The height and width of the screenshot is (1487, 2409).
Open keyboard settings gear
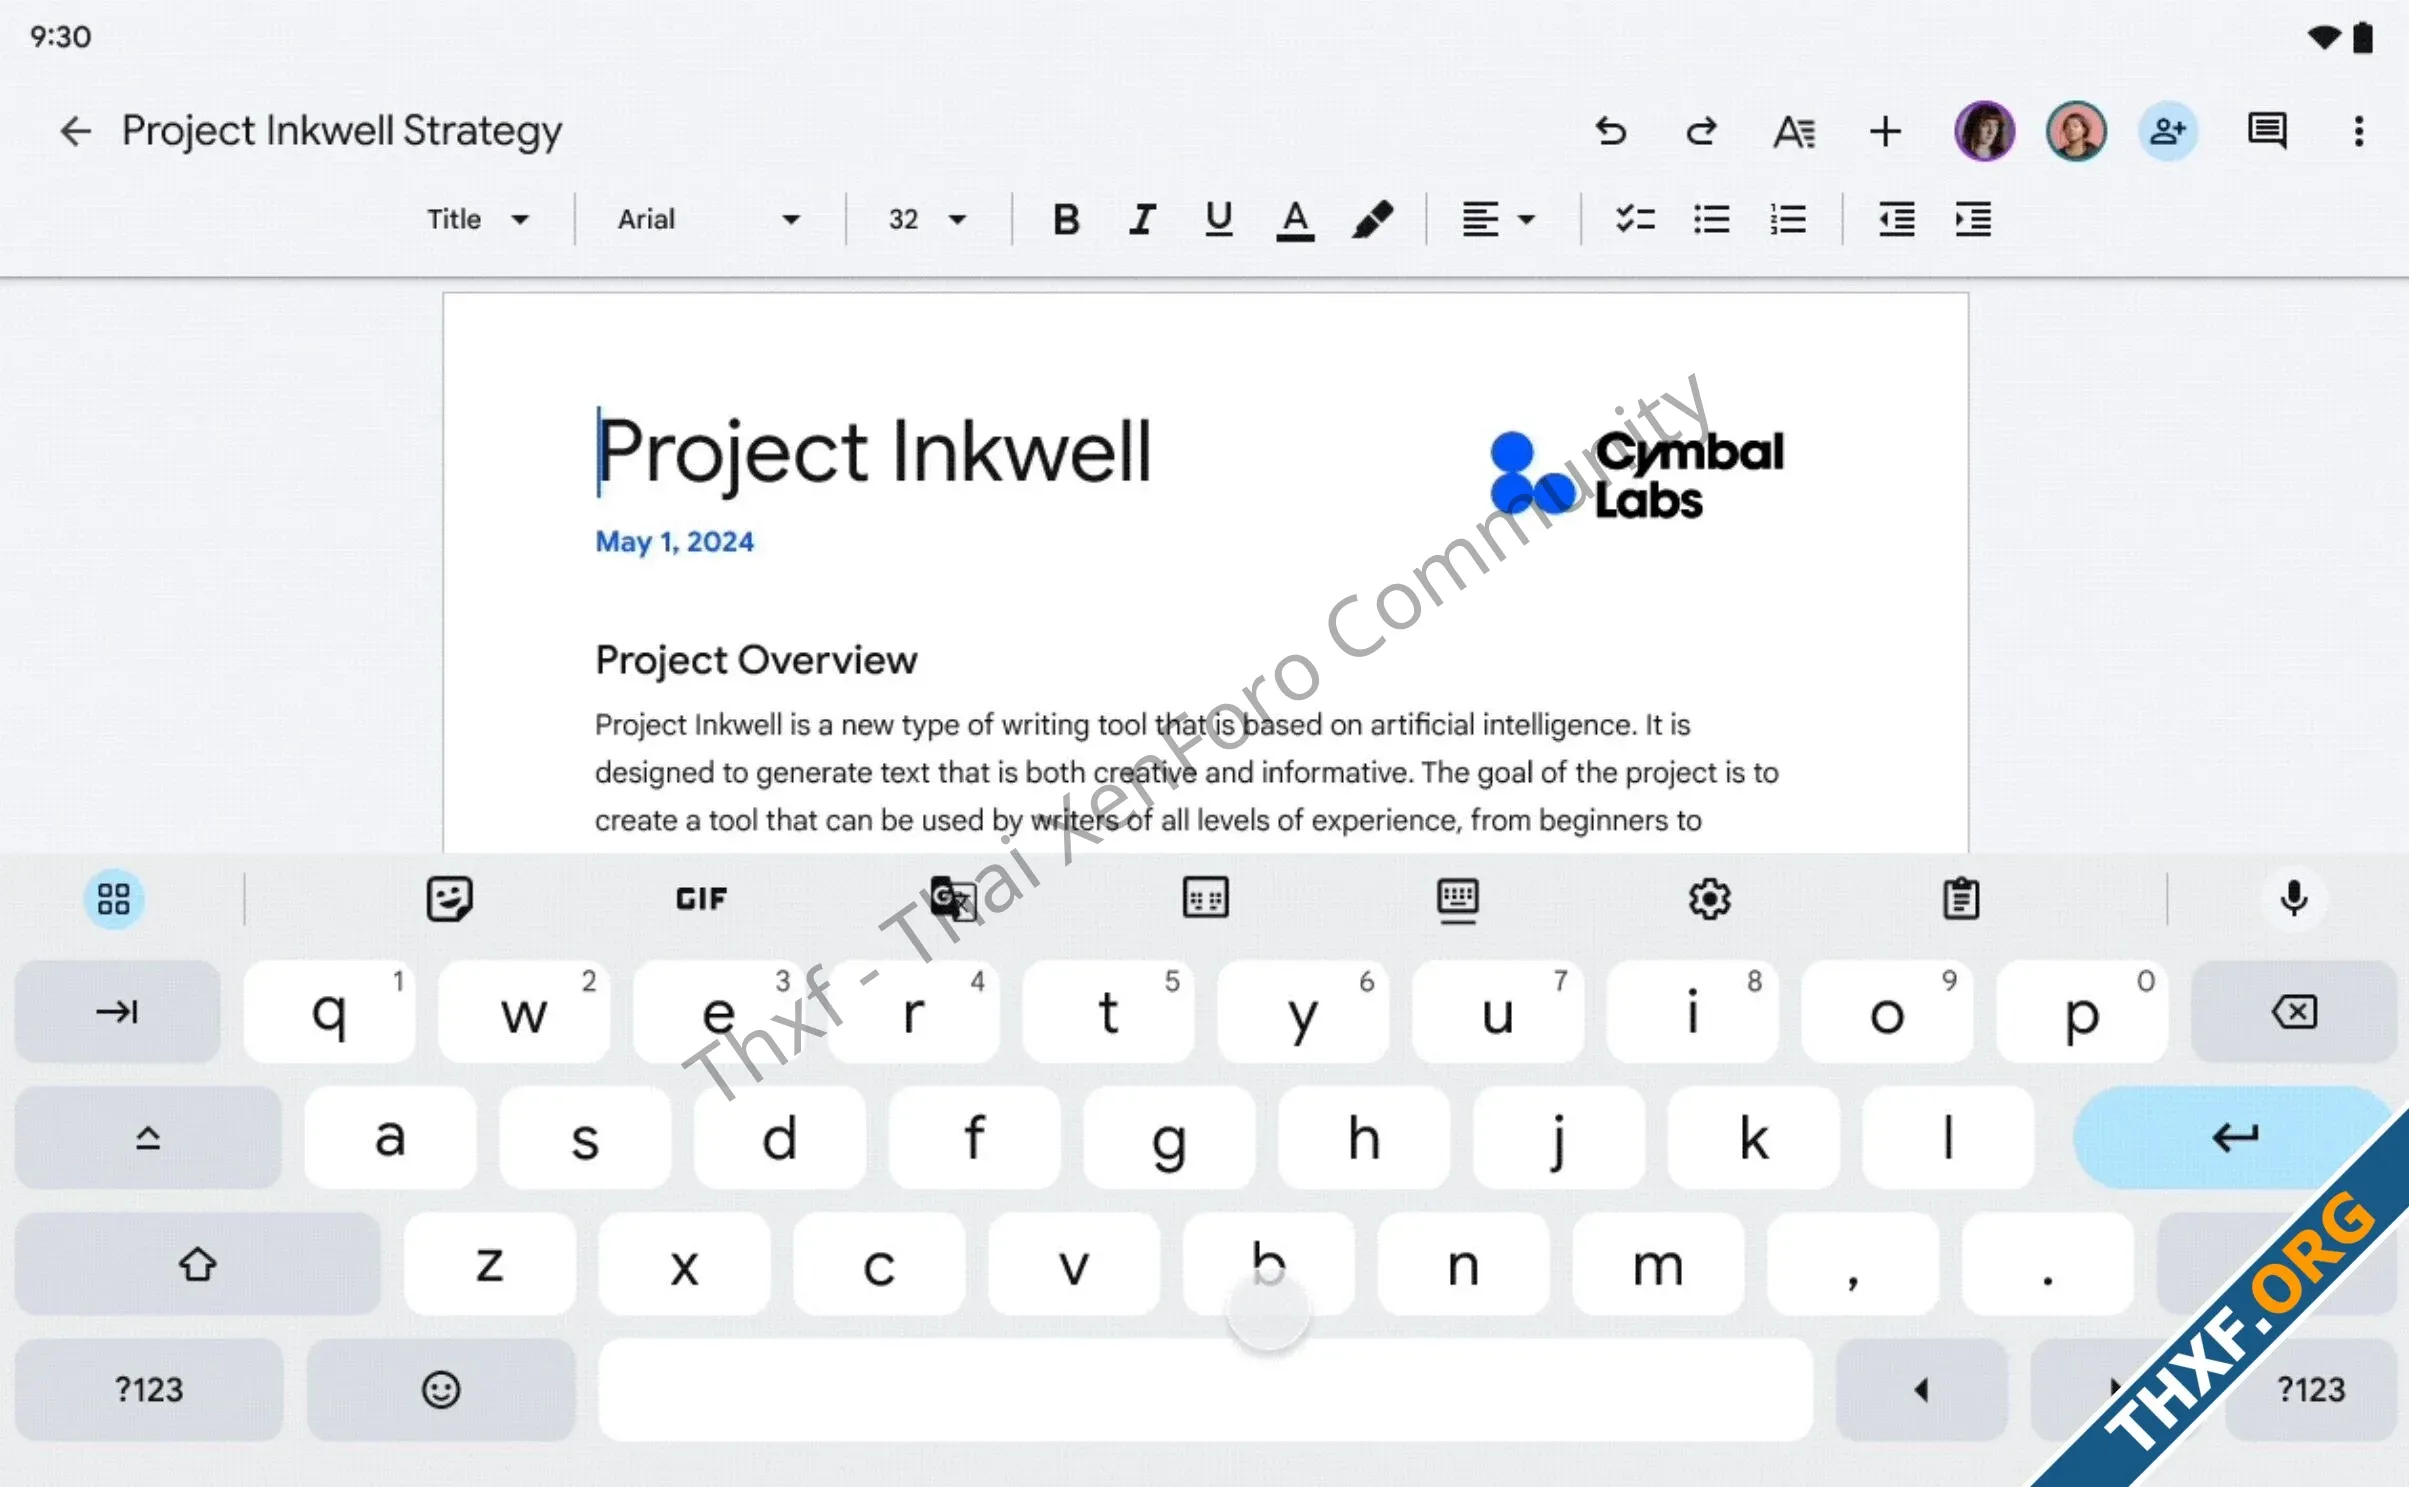tap(1709, 898)
